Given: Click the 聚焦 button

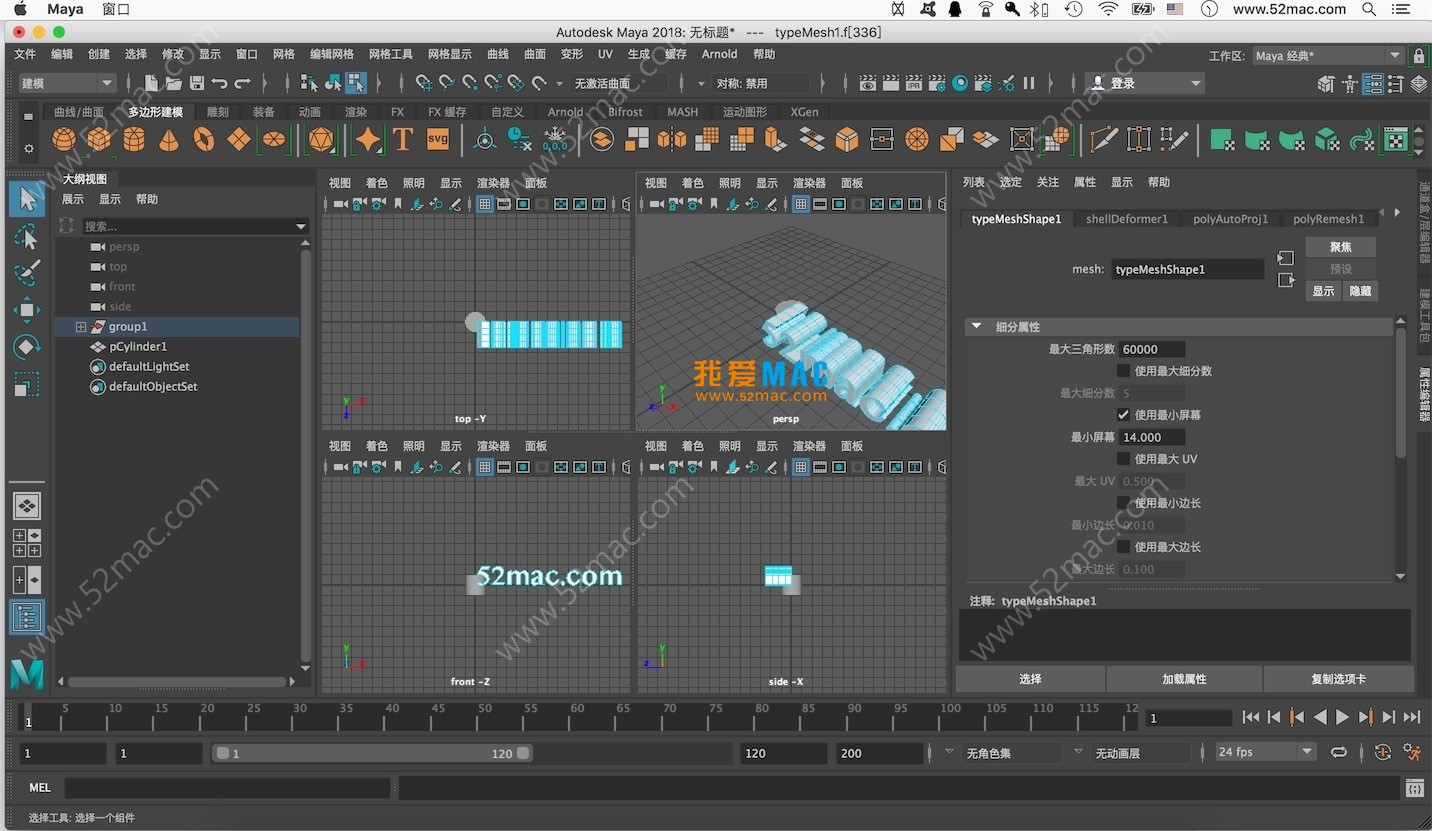Looking at the screenshot, I should 1341,247.
